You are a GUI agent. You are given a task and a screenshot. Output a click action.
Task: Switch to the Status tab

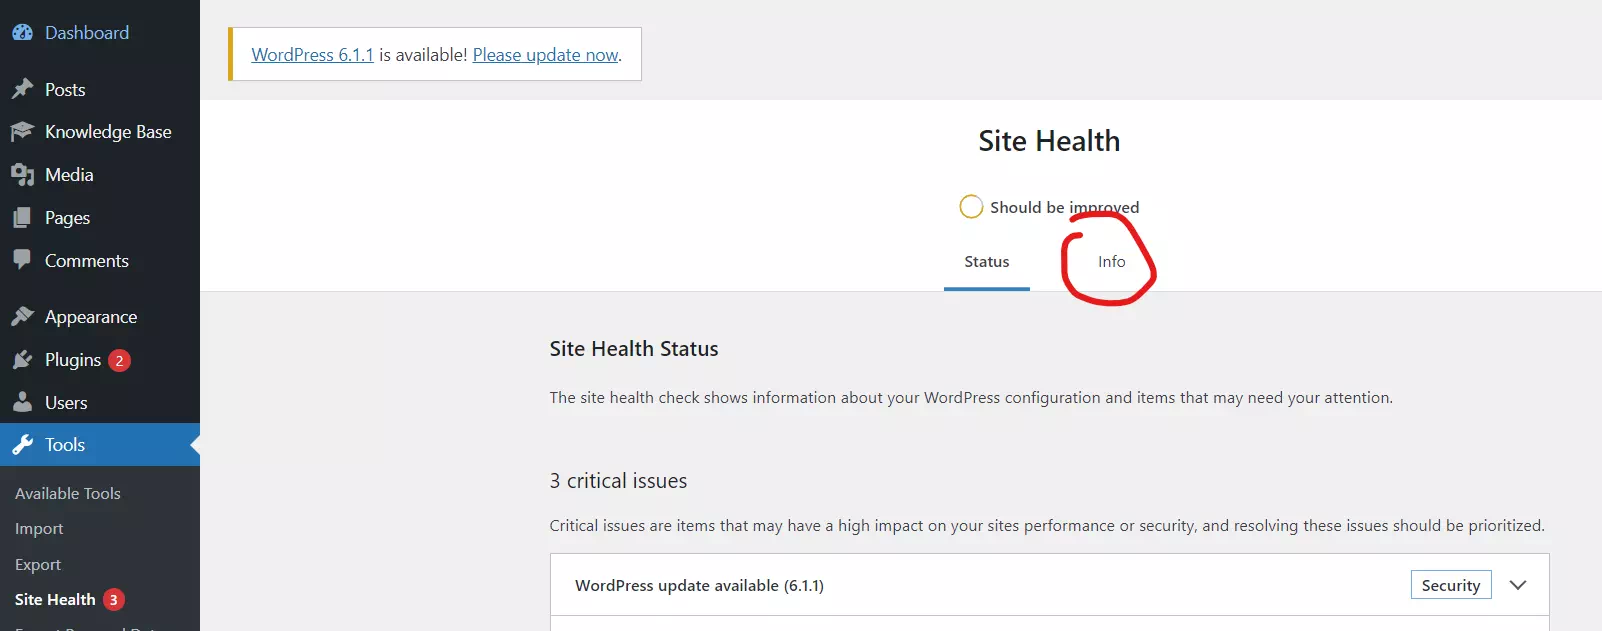[987, 262]
